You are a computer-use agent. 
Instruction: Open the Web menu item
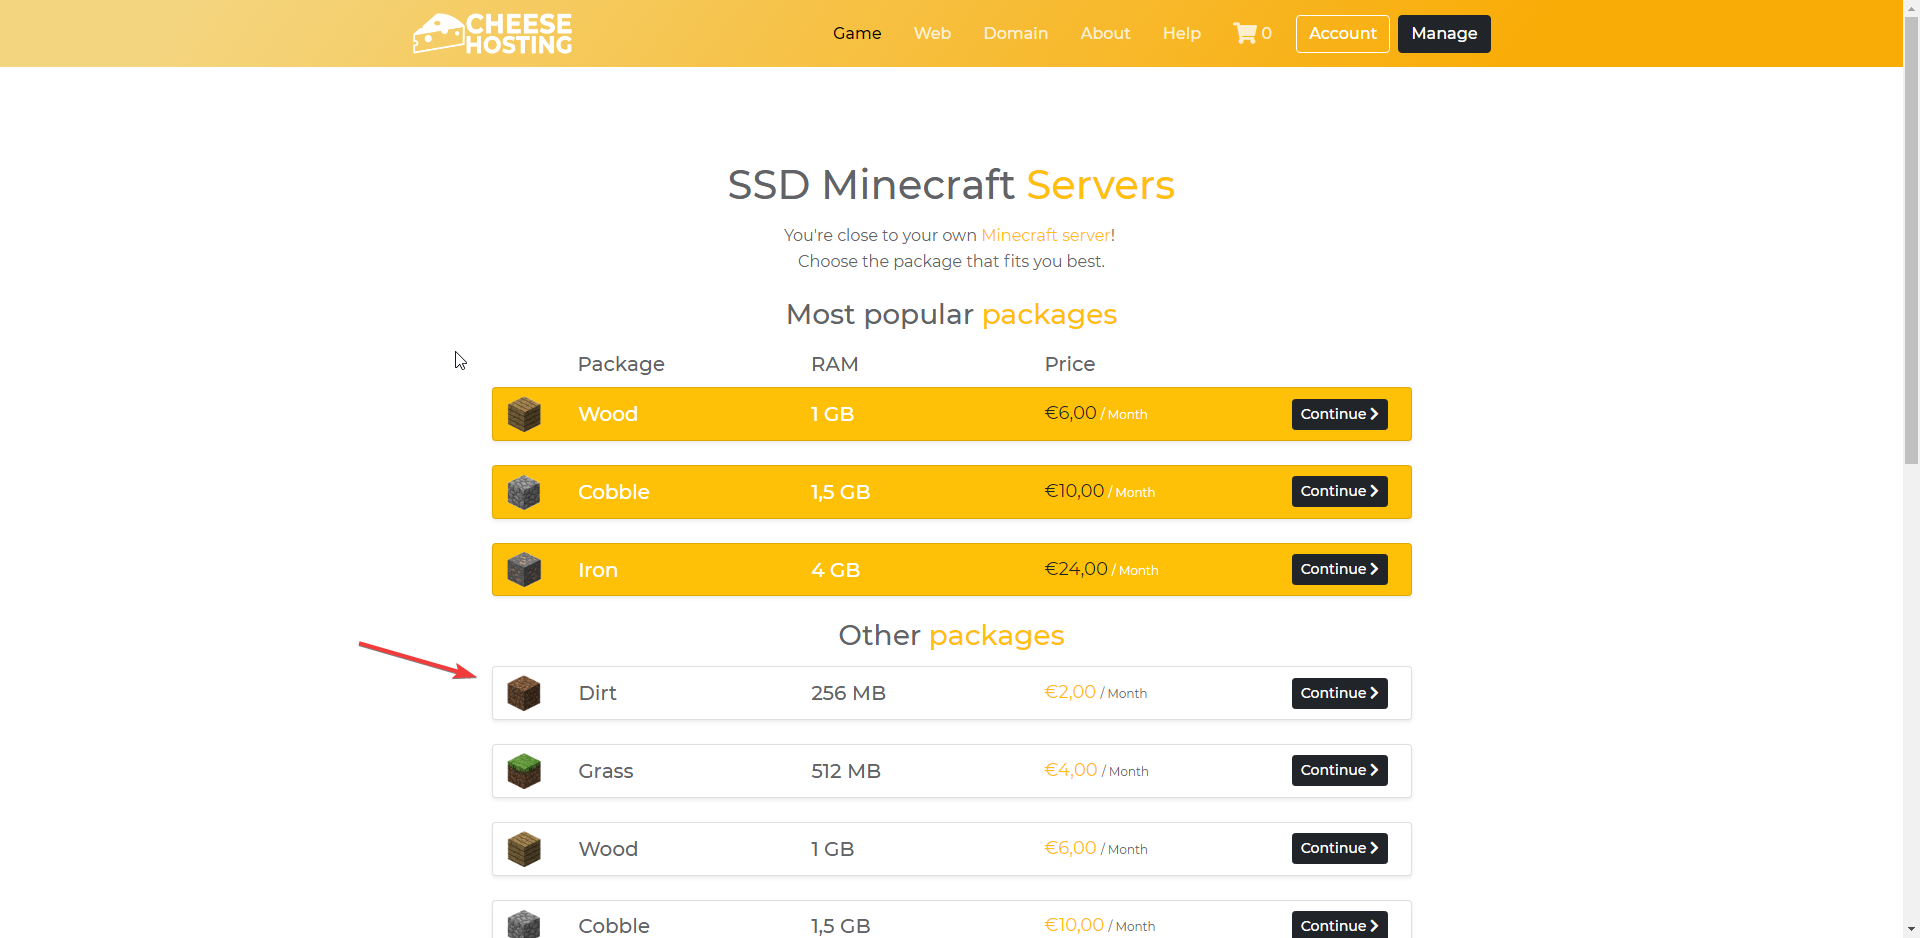pos(932,33)
